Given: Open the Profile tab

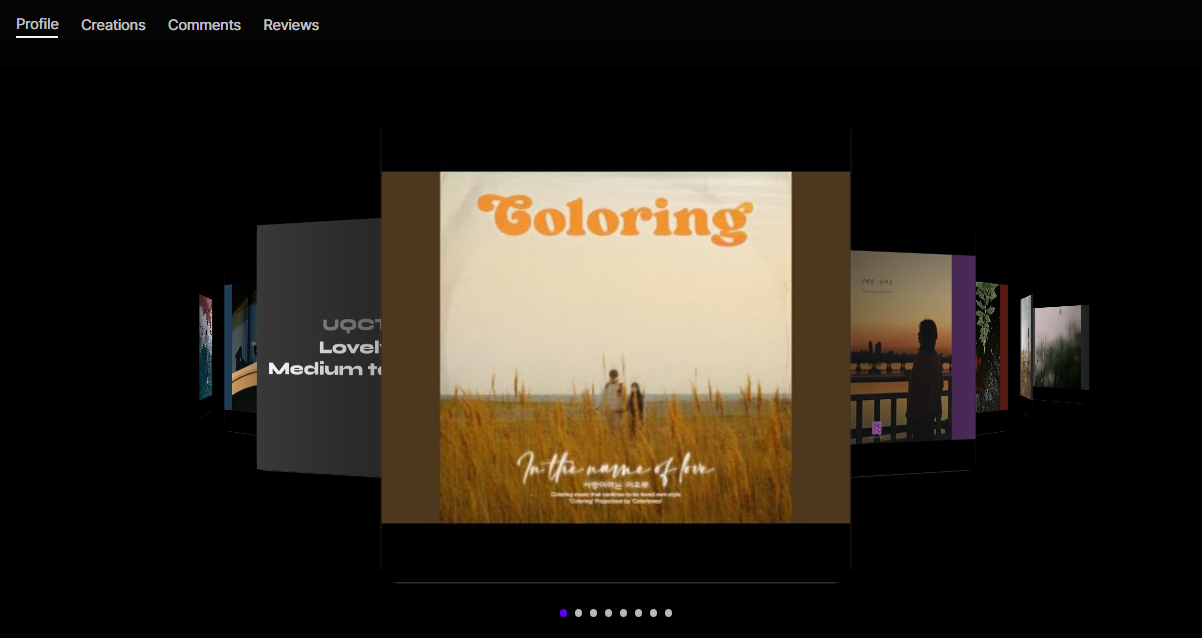Looking at the screenshot, I should 37,24.
